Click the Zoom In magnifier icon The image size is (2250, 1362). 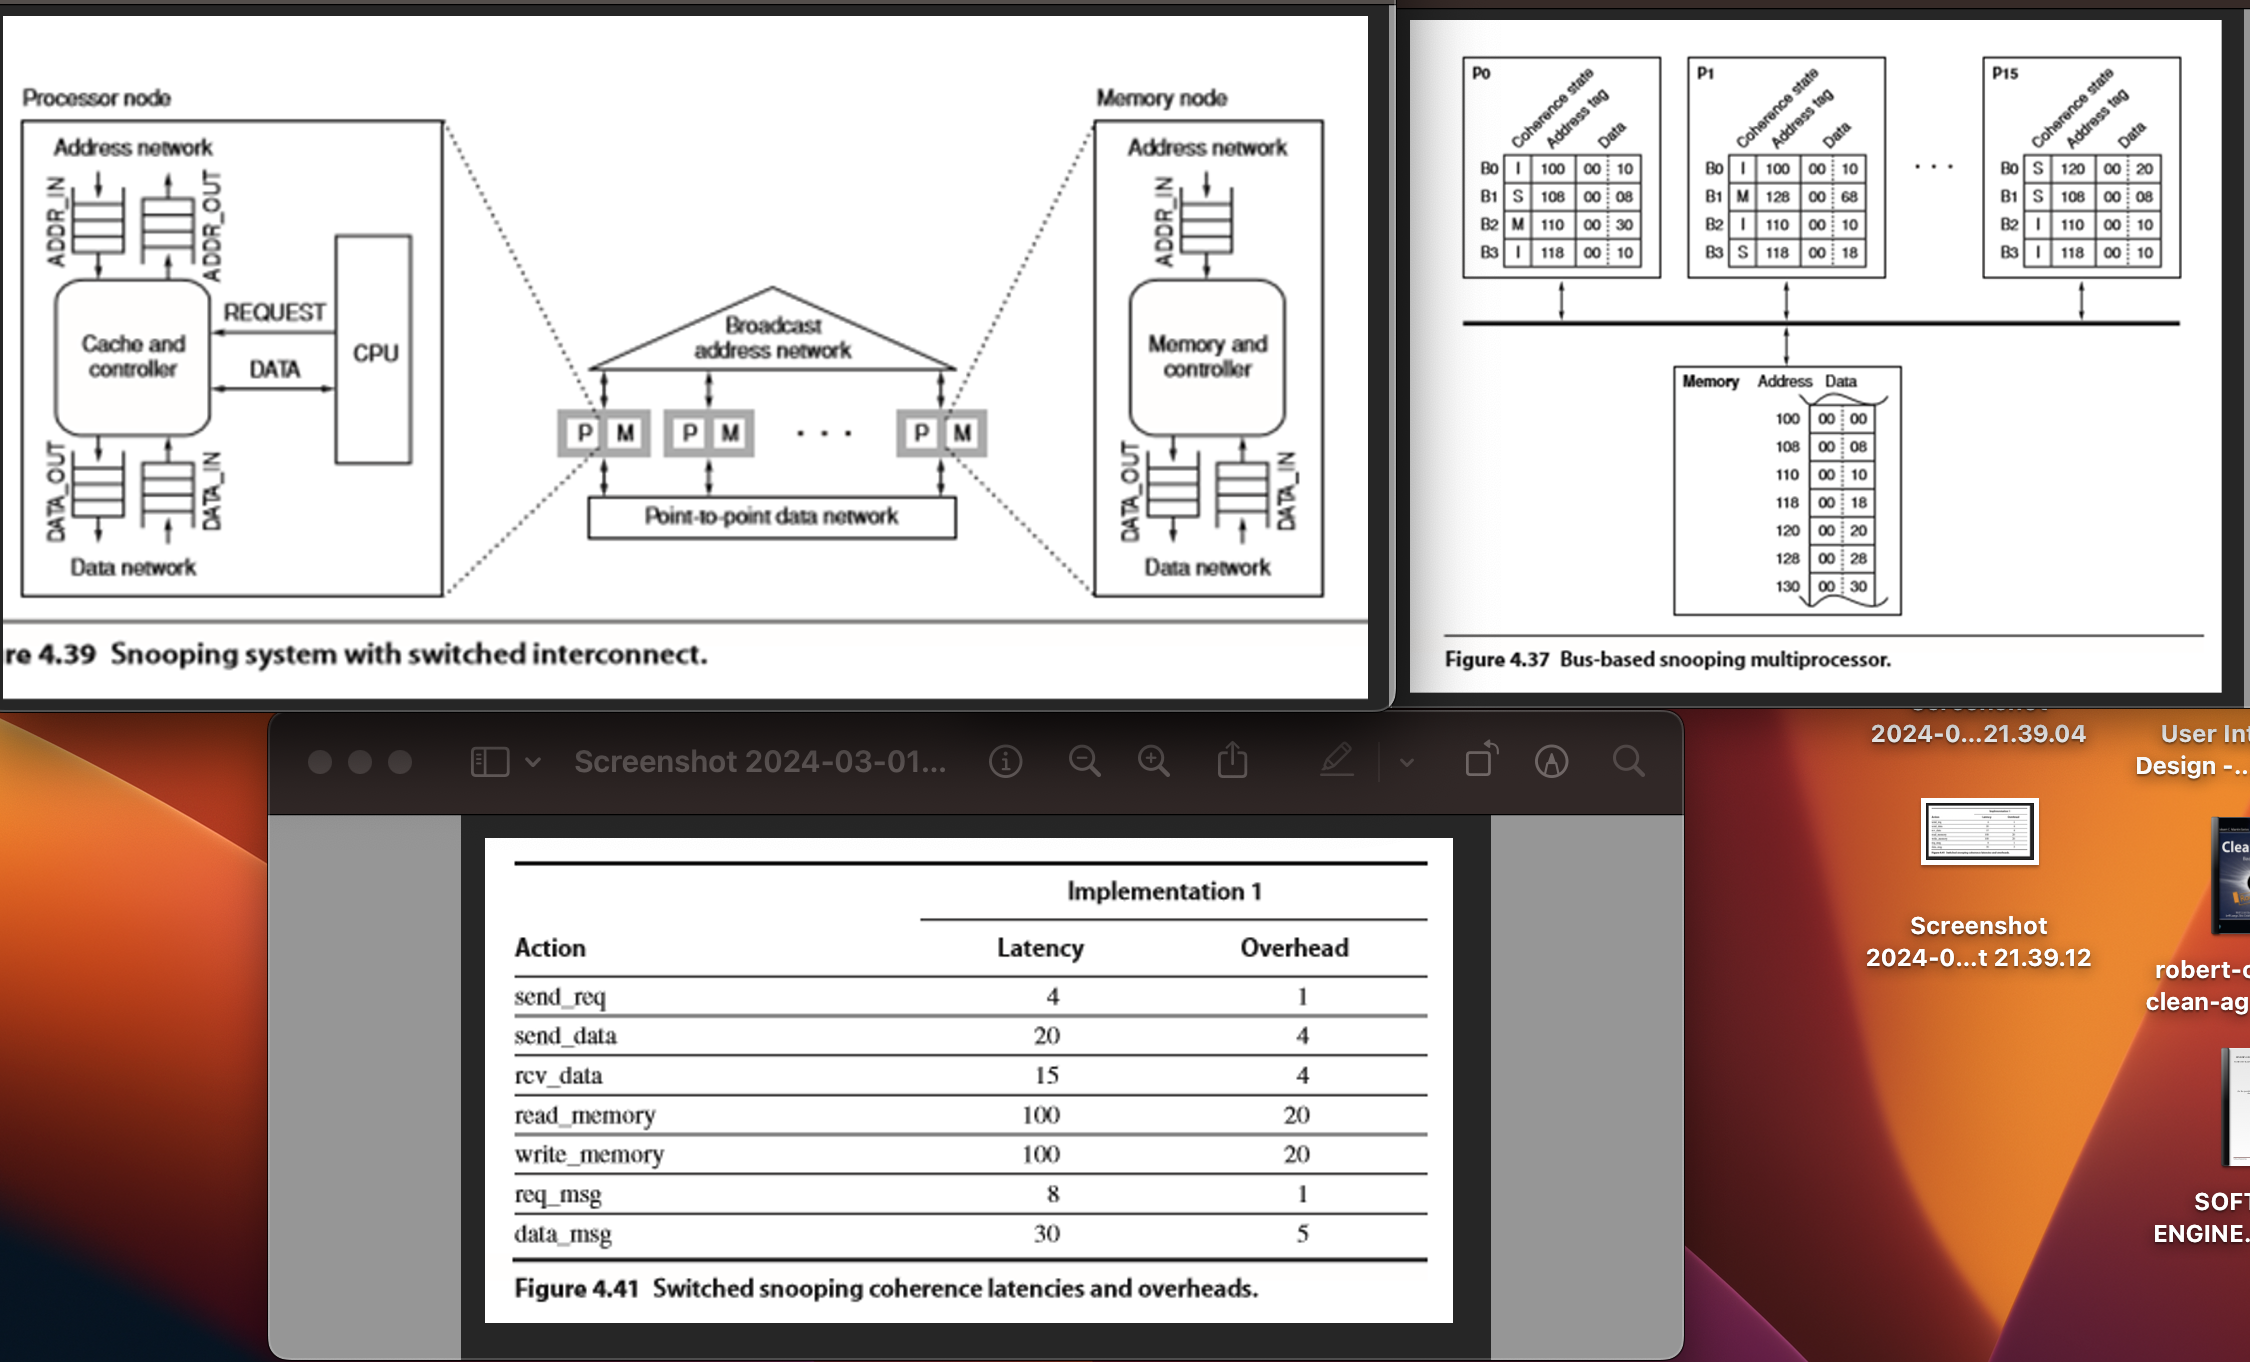1154,762
